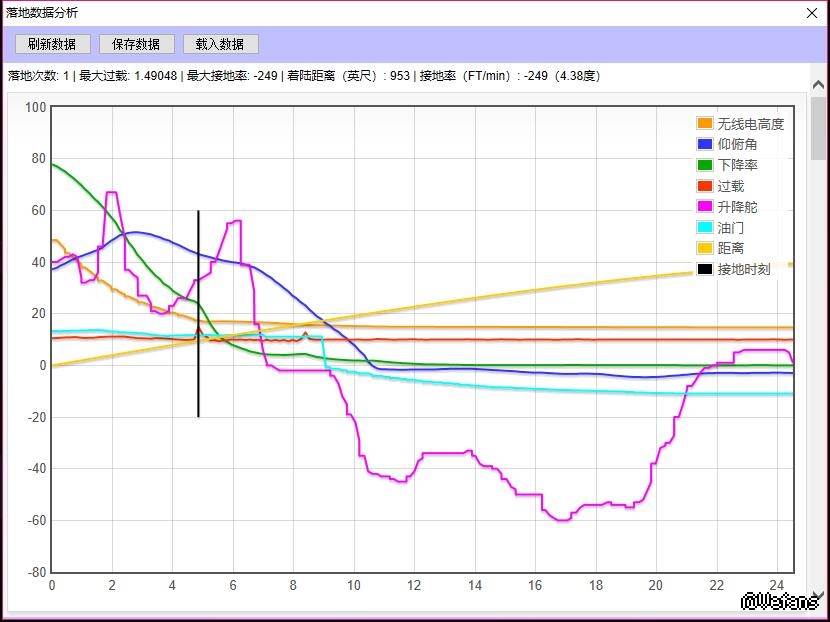This screenshot has width=830, height=622.
Task: Click the orange 无线电高度 legend swatch
Action: click(x=705, y=124)
